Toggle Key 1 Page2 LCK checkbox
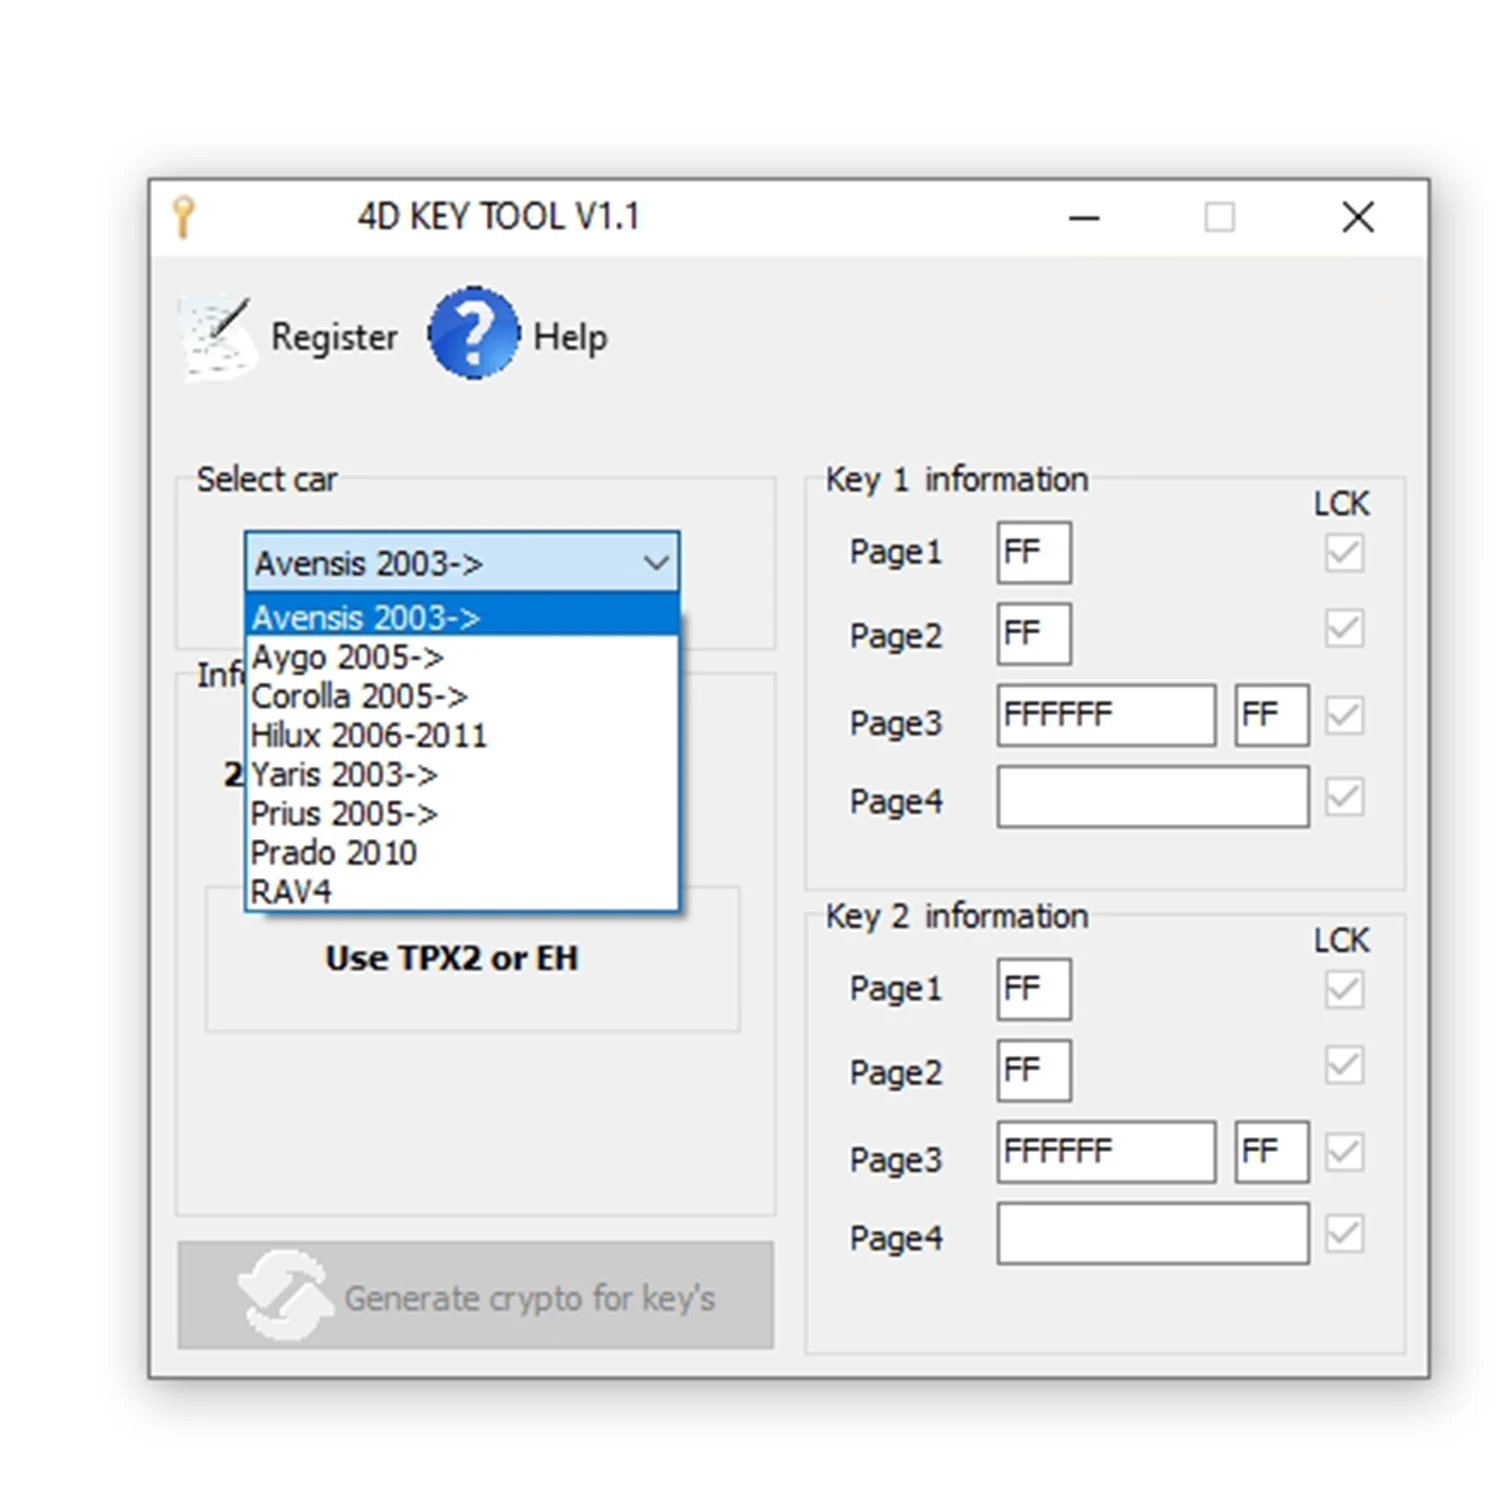 (x=1344, y=628)
